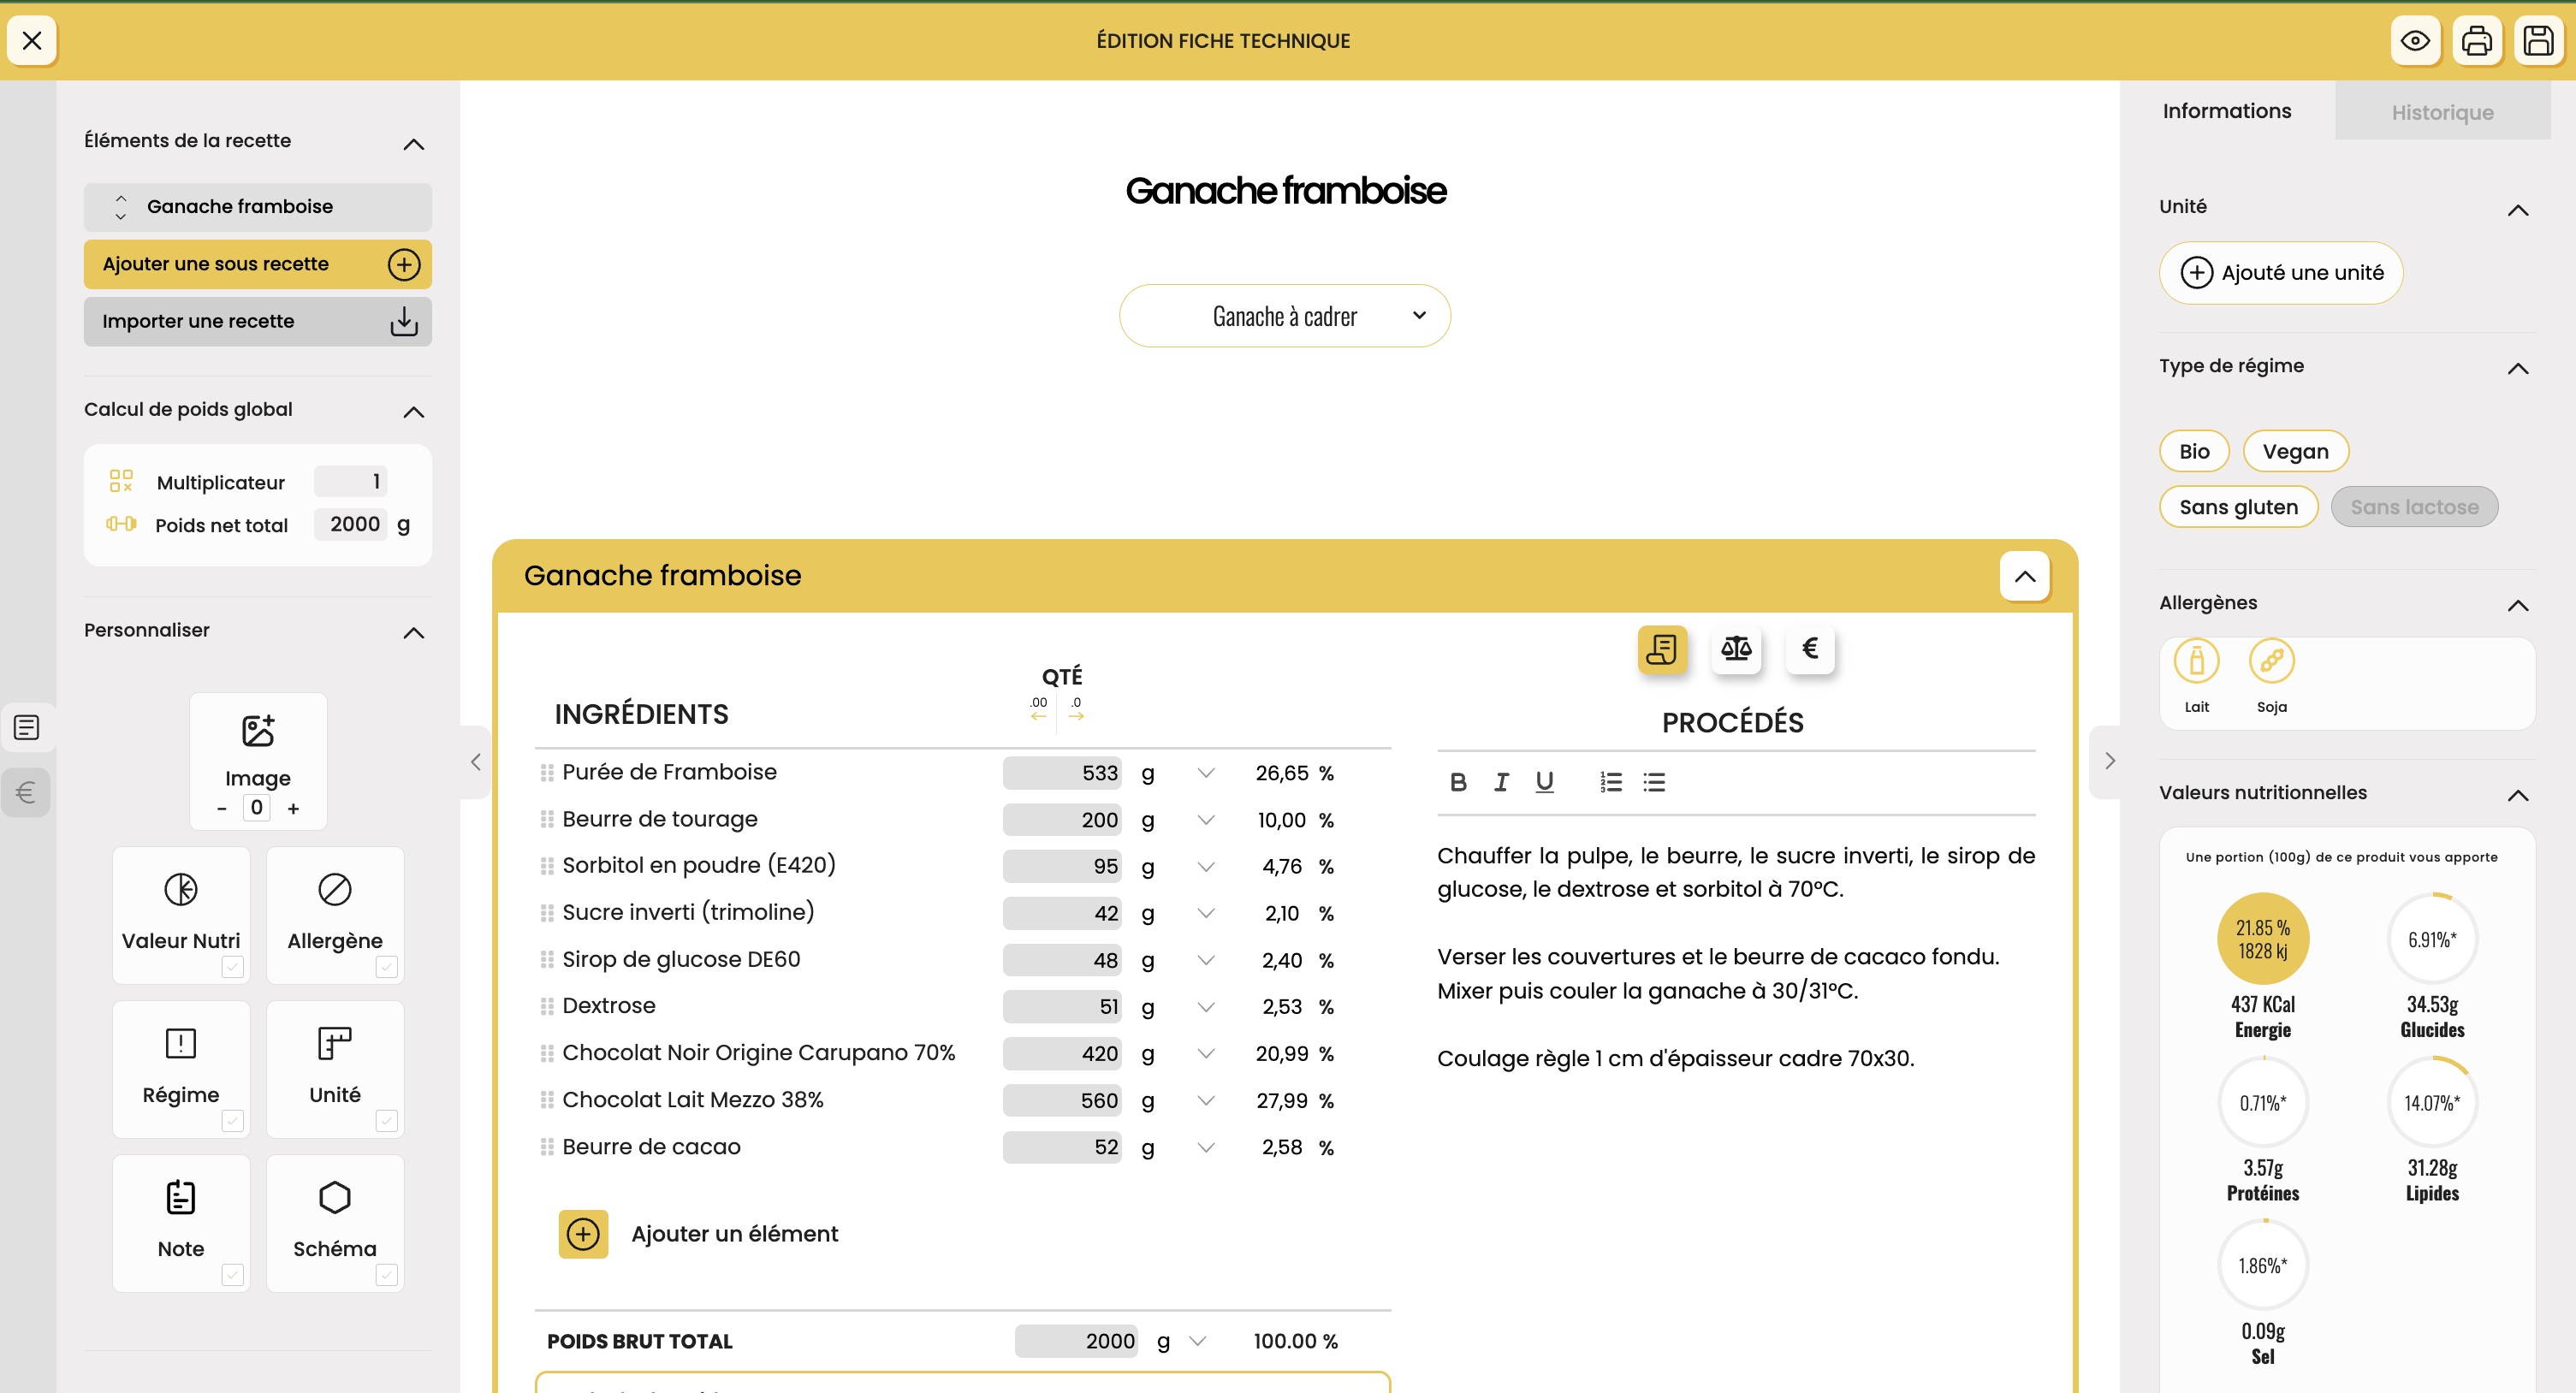Underline text in Procédés editor
The width and height of the screenshot is (2576, 1393).
pos(1544,782)
